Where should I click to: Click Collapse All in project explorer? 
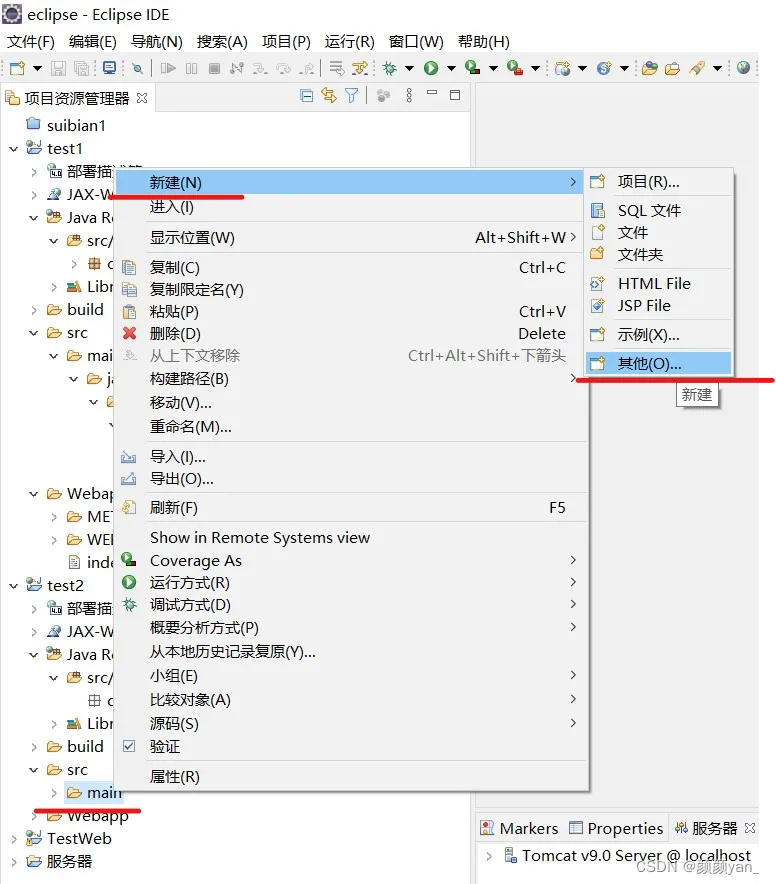point(307,96)
